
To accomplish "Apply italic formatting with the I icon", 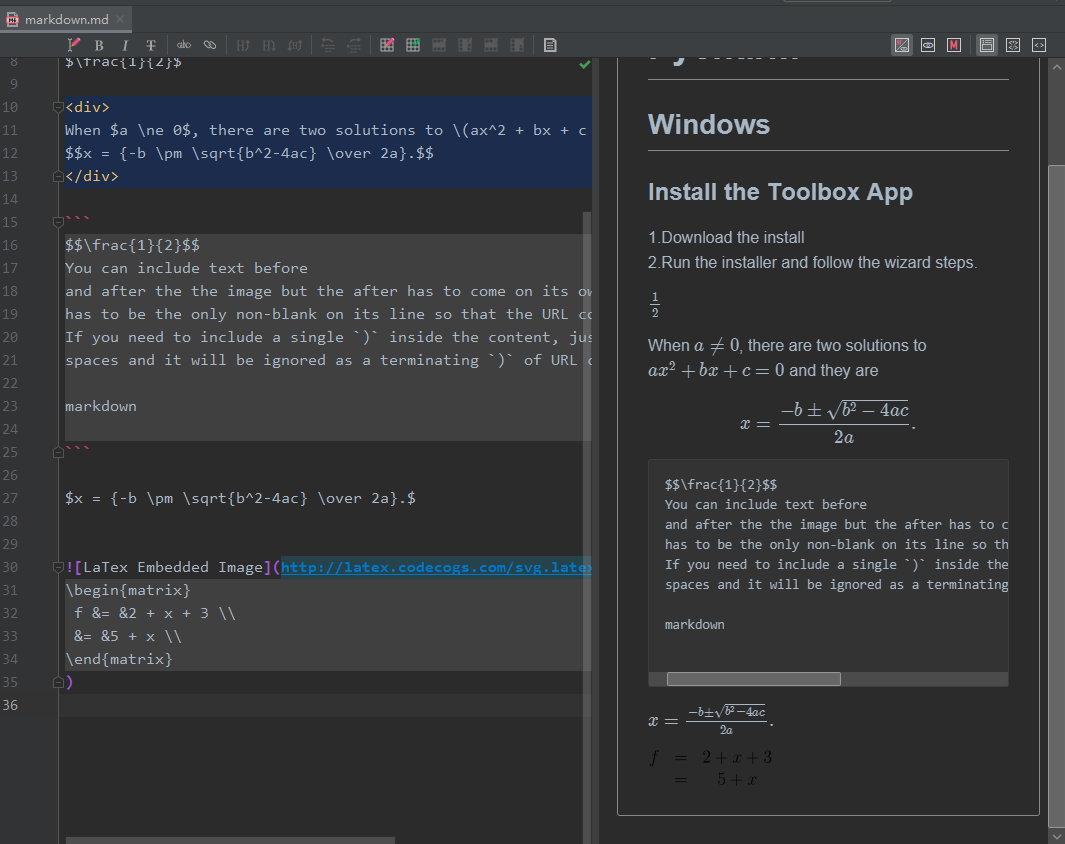I will [125, 45].
